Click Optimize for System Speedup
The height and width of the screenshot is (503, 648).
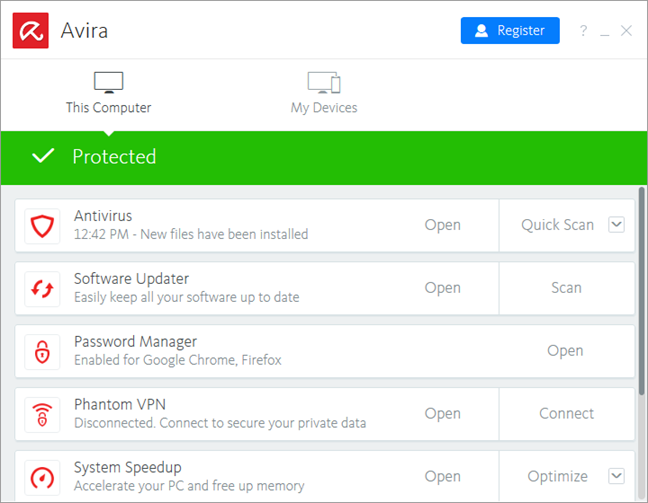coord(557,477)
